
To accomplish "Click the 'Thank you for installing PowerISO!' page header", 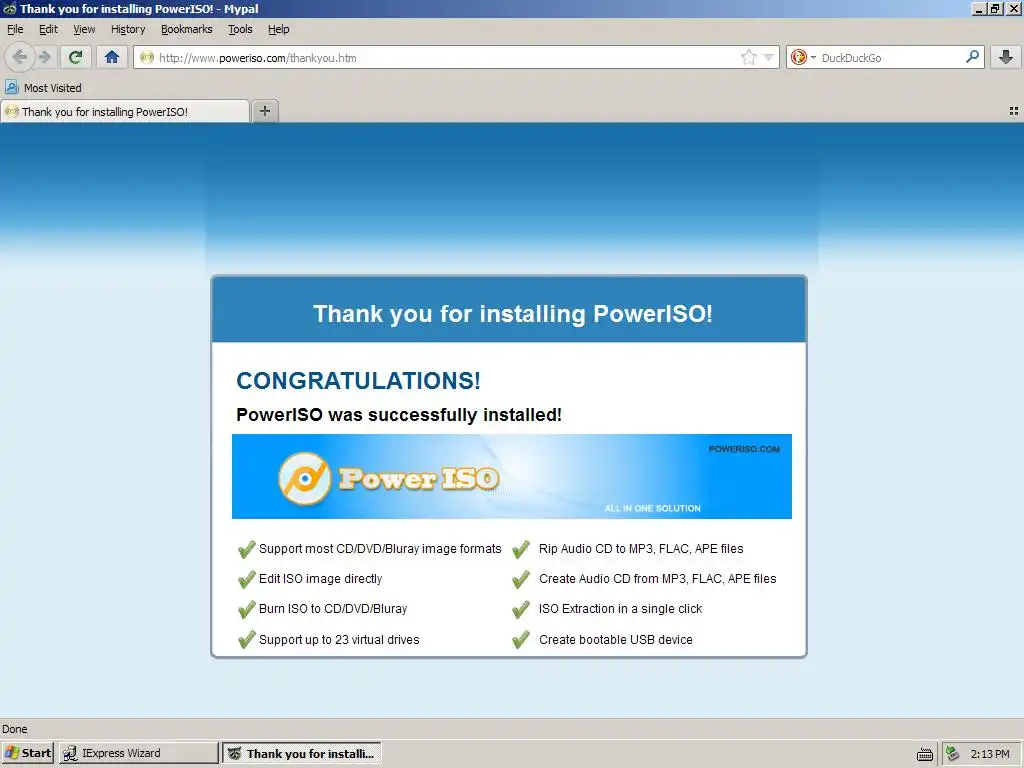I will [513, 313].
